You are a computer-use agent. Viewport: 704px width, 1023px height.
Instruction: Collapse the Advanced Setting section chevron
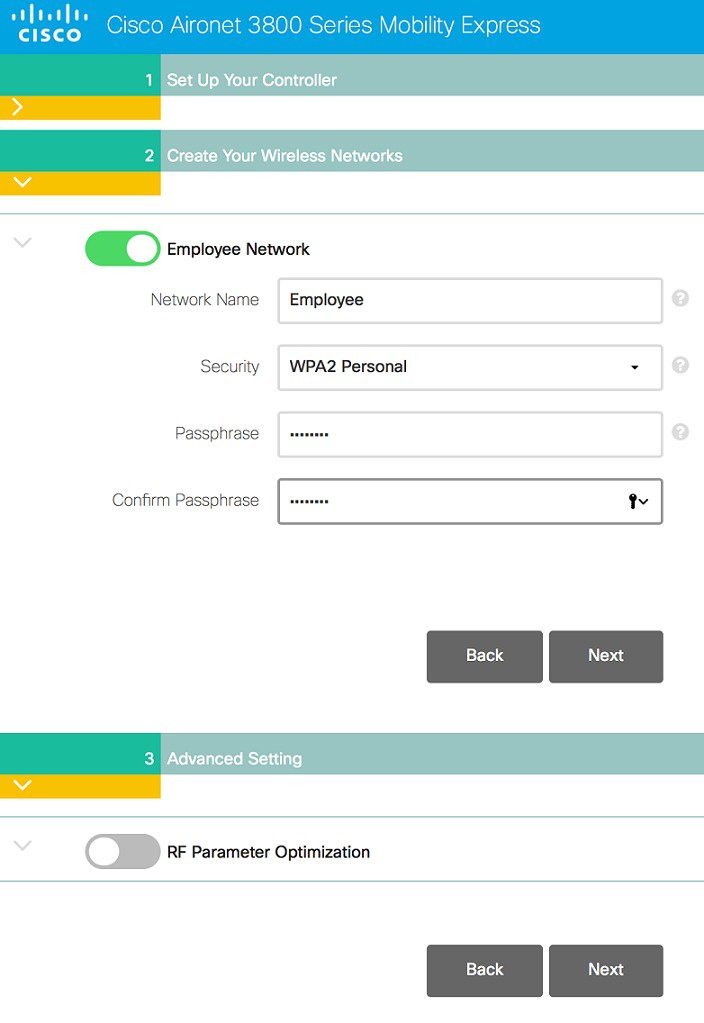(22, 785)
